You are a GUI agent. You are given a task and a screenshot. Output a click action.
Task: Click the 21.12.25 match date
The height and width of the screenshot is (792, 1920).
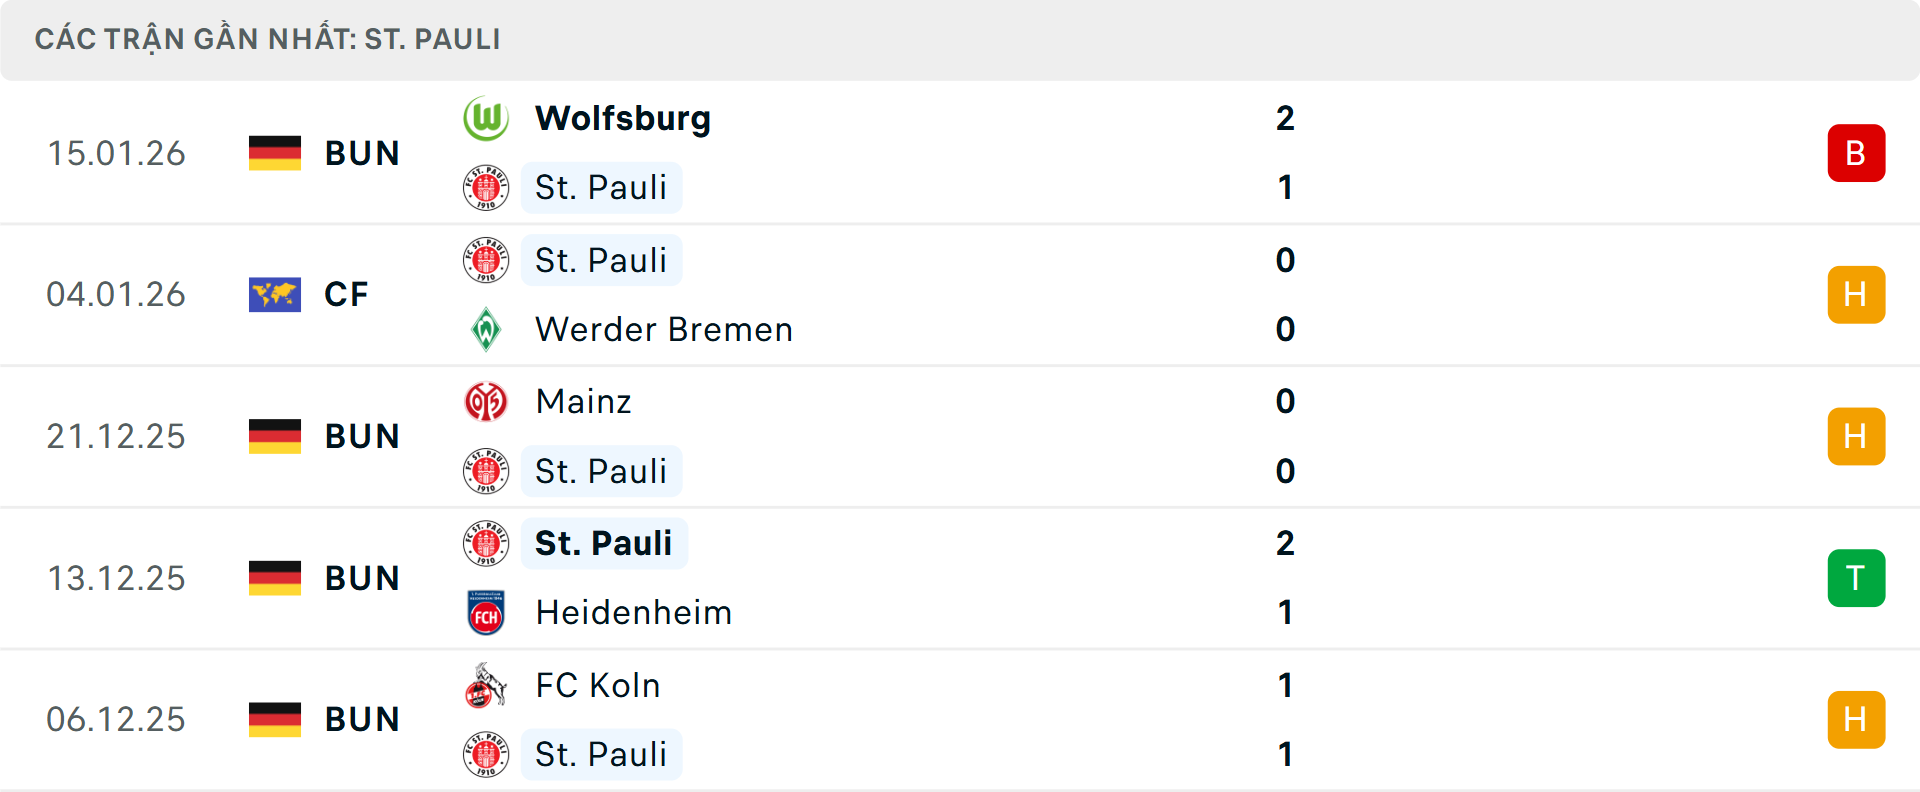(116, 437)
